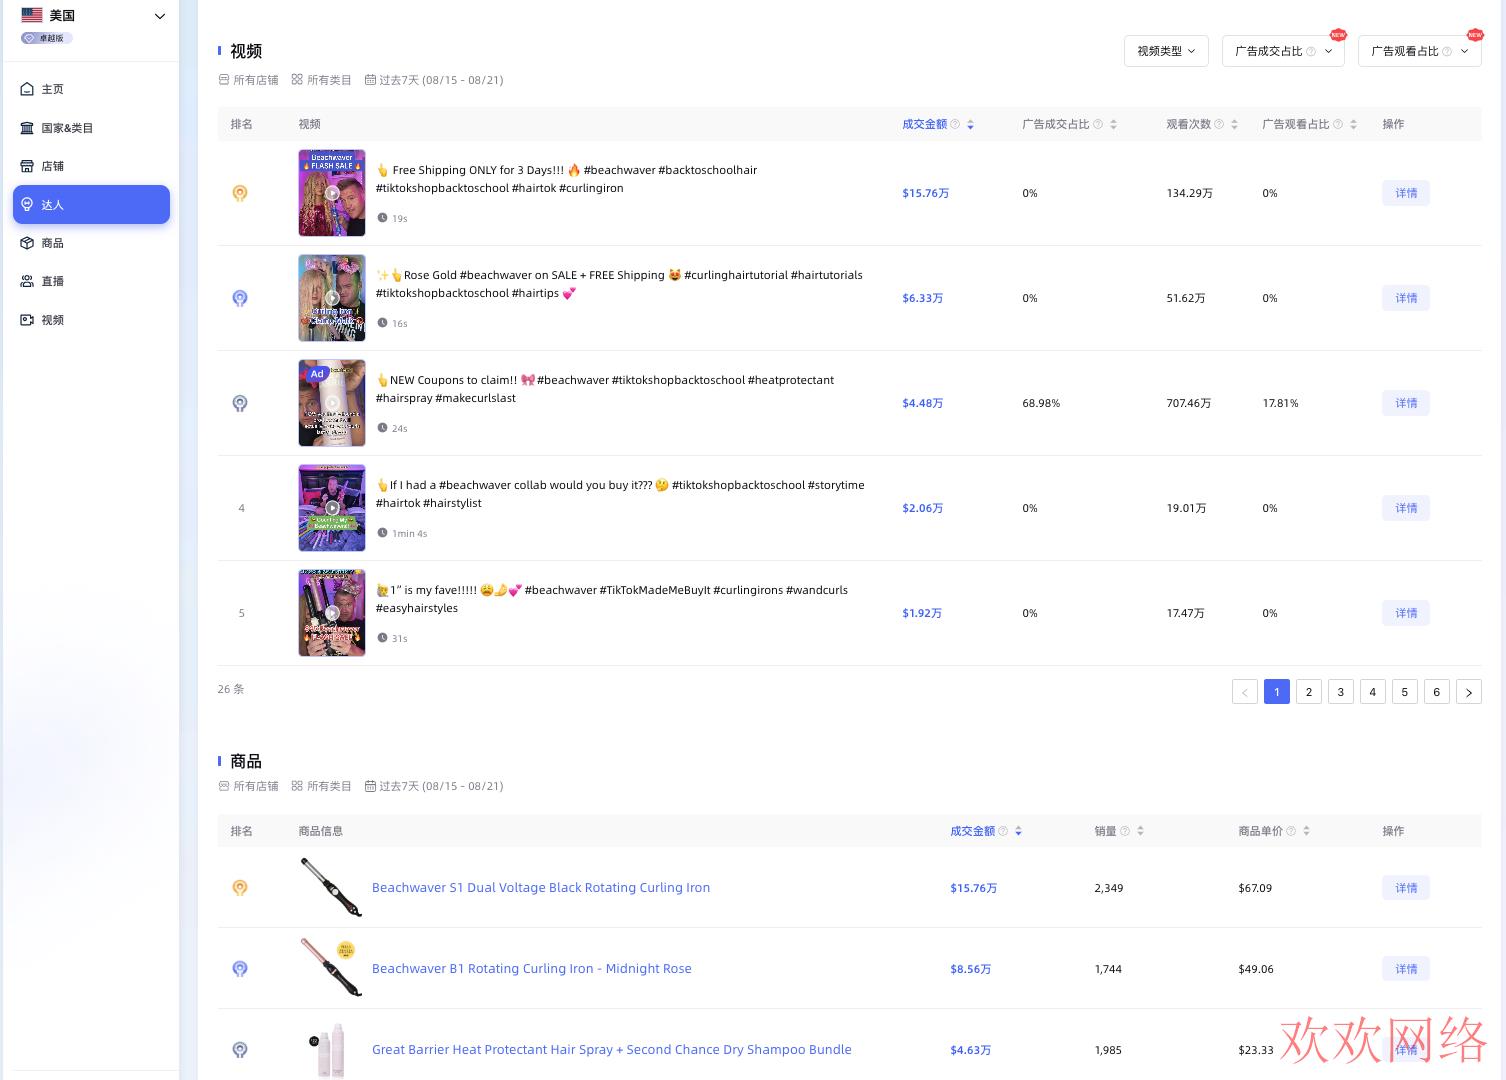Open Beachwaver B1 Midnight Rose product link
Screen dimensions: 1506x1080
tap(532, 968)
